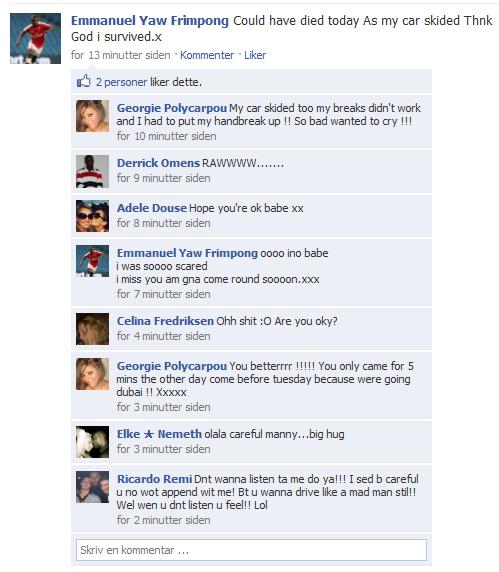The width and height of the screenshot is (499, 572).
Task: Open Ricardo Remi's profile name link
Action: click(154, 479)
